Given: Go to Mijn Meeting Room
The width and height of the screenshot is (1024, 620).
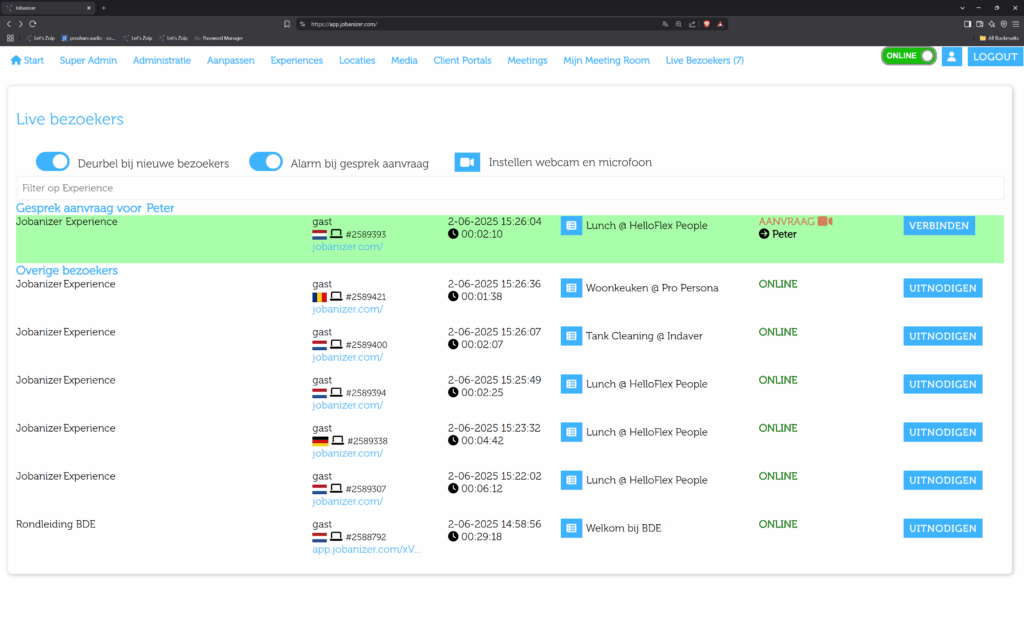Looking at the screenshot, I should click(606, 60).
